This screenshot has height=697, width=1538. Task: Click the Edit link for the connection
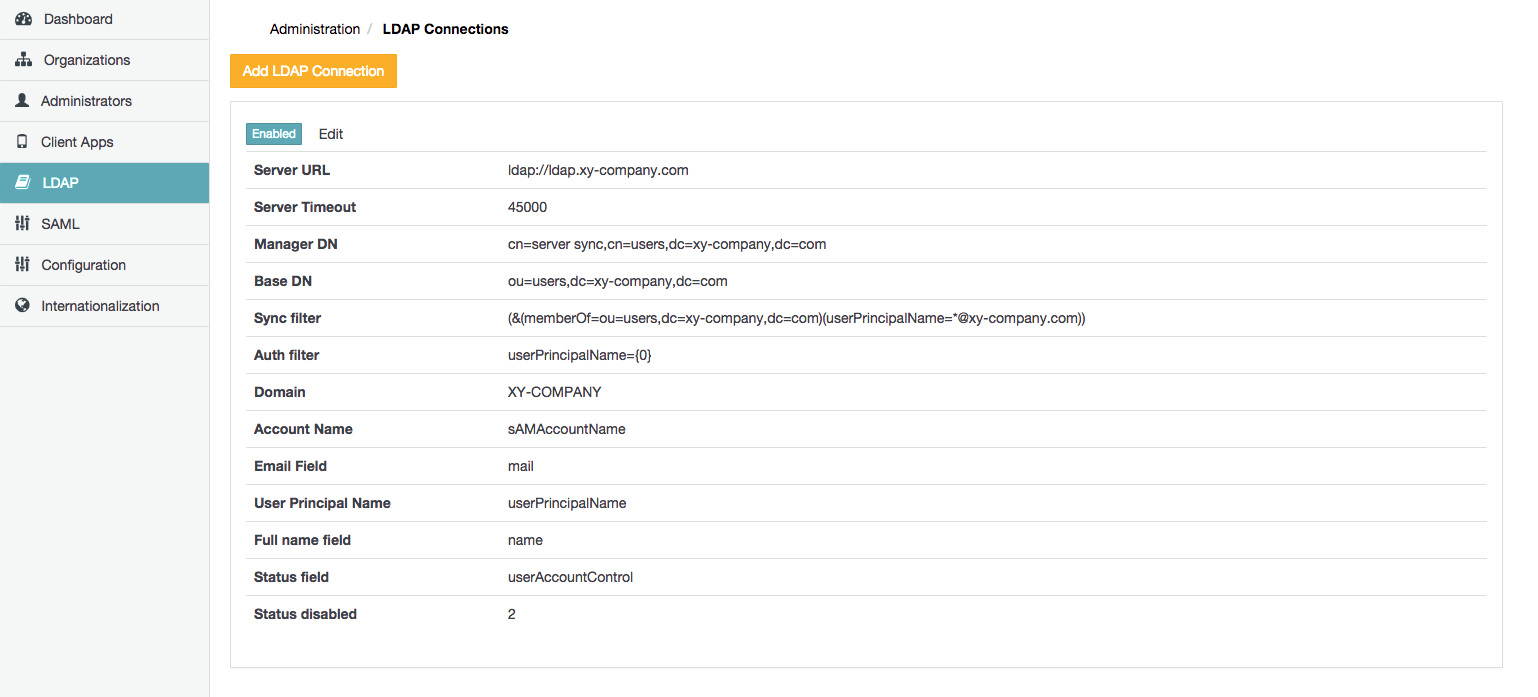point(331,134)
